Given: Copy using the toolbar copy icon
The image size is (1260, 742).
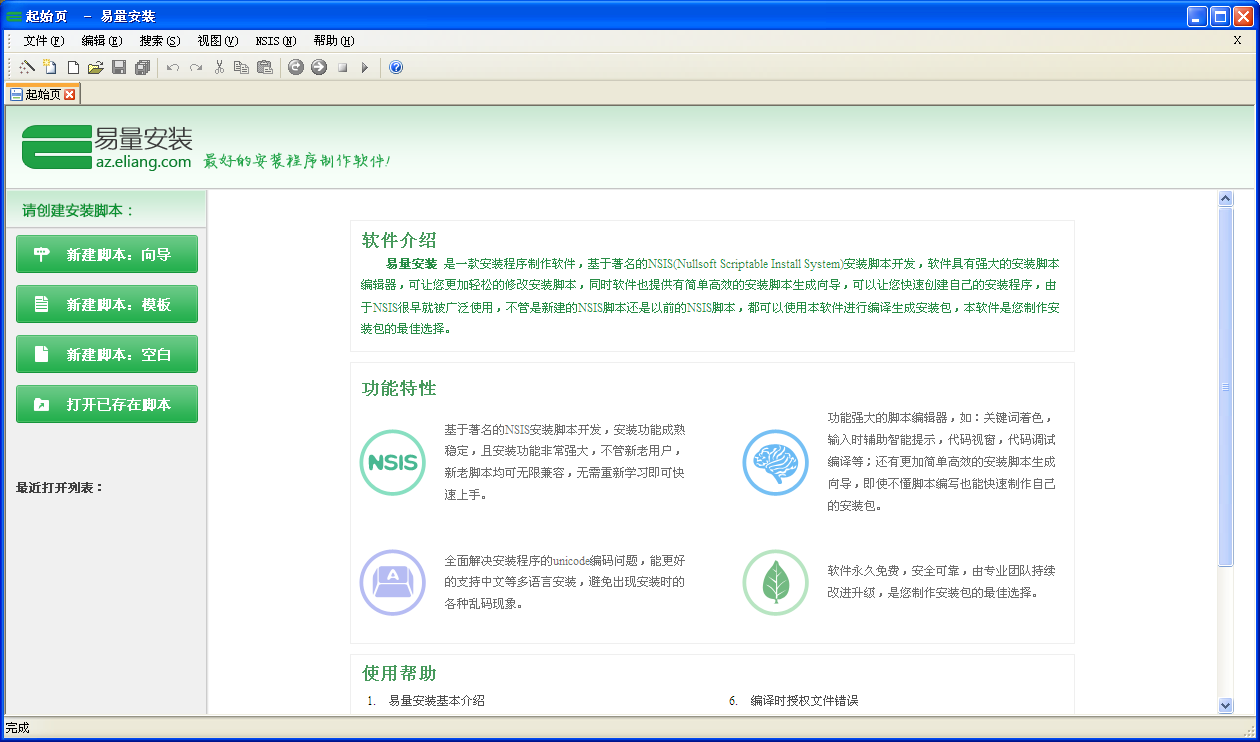Looking at the screenshot, I should pos(241,67).
